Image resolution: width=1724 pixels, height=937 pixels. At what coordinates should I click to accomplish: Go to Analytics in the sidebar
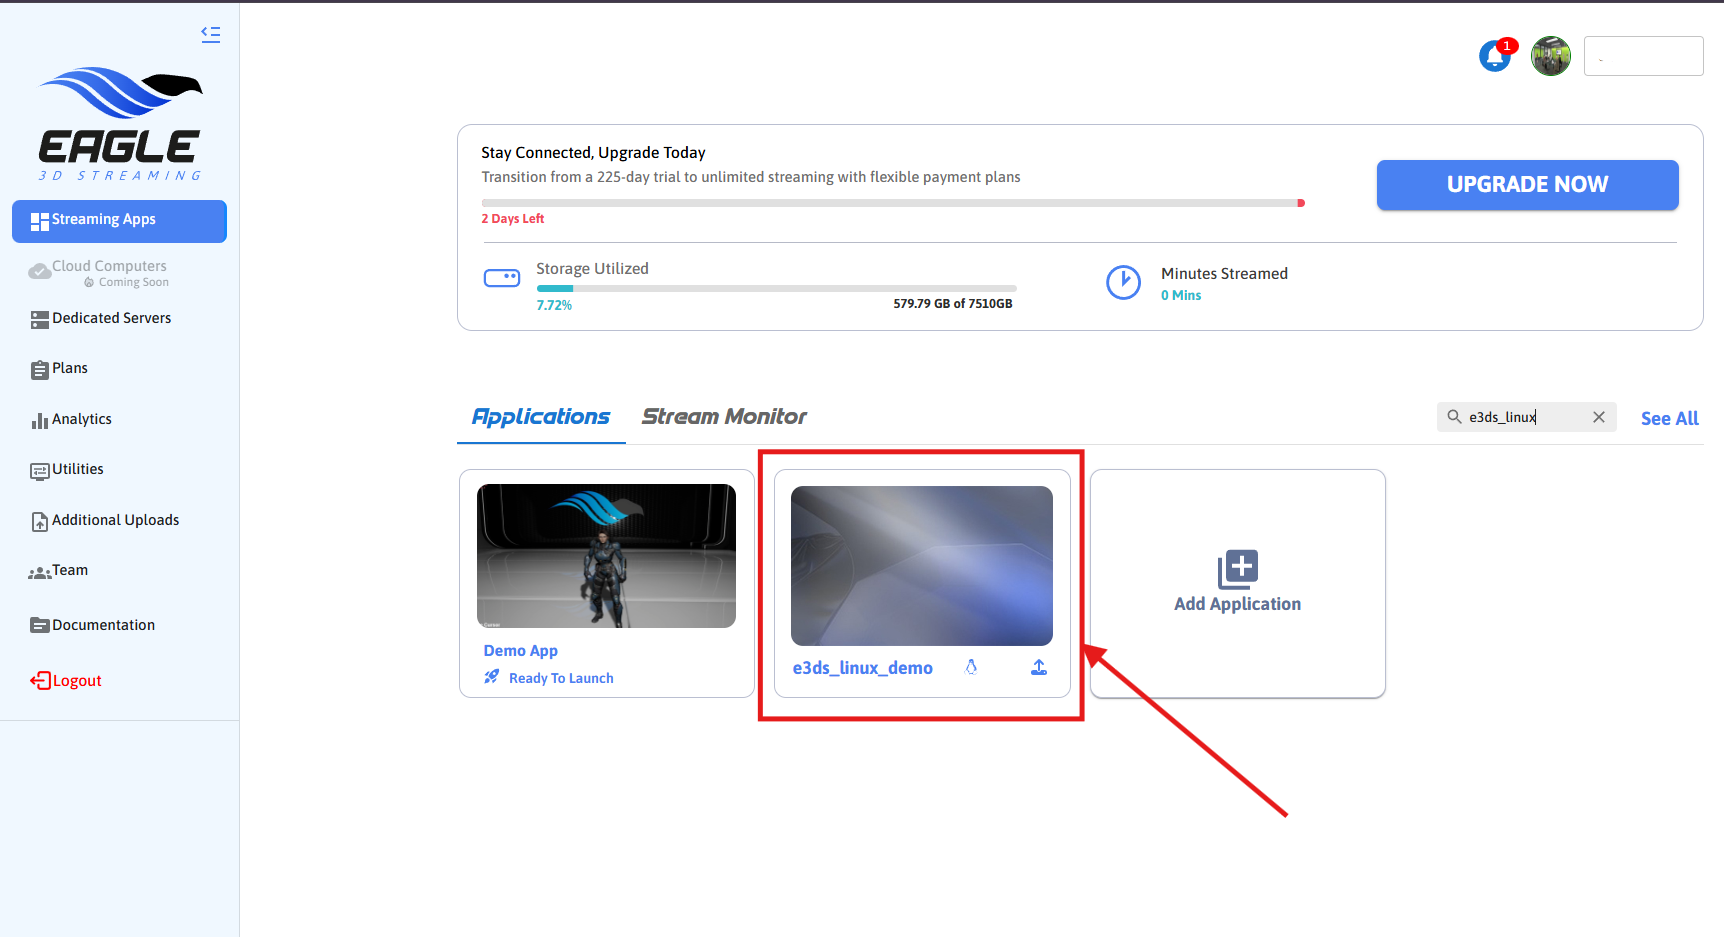point(82,419)
